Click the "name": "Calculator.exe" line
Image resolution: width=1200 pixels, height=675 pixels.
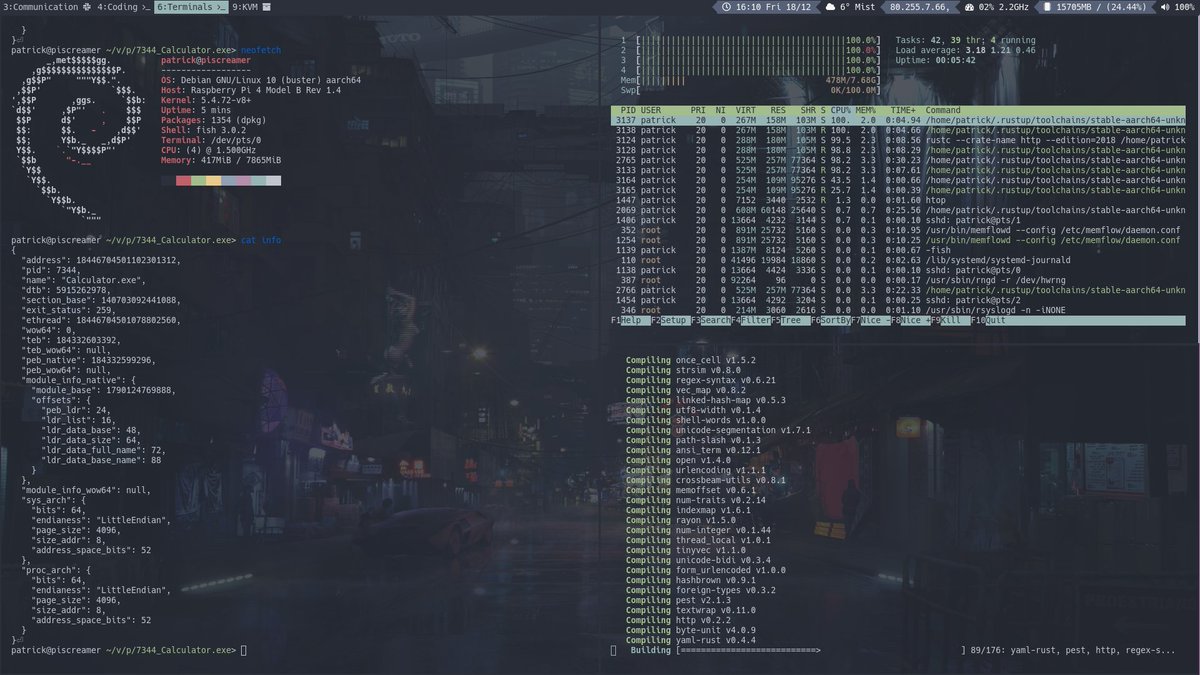pos(82,280)
